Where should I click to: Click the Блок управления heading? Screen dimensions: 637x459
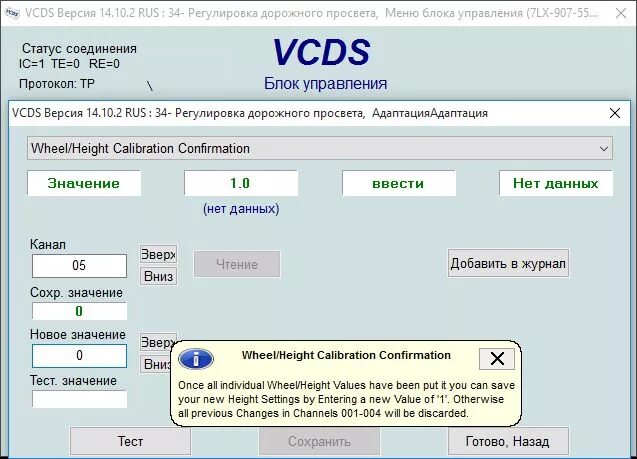325,84
